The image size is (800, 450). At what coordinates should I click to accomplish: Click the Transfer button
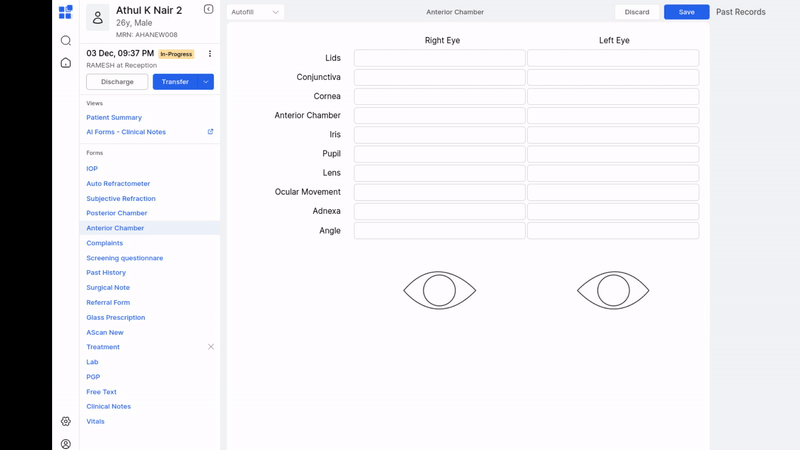[175, 82]
